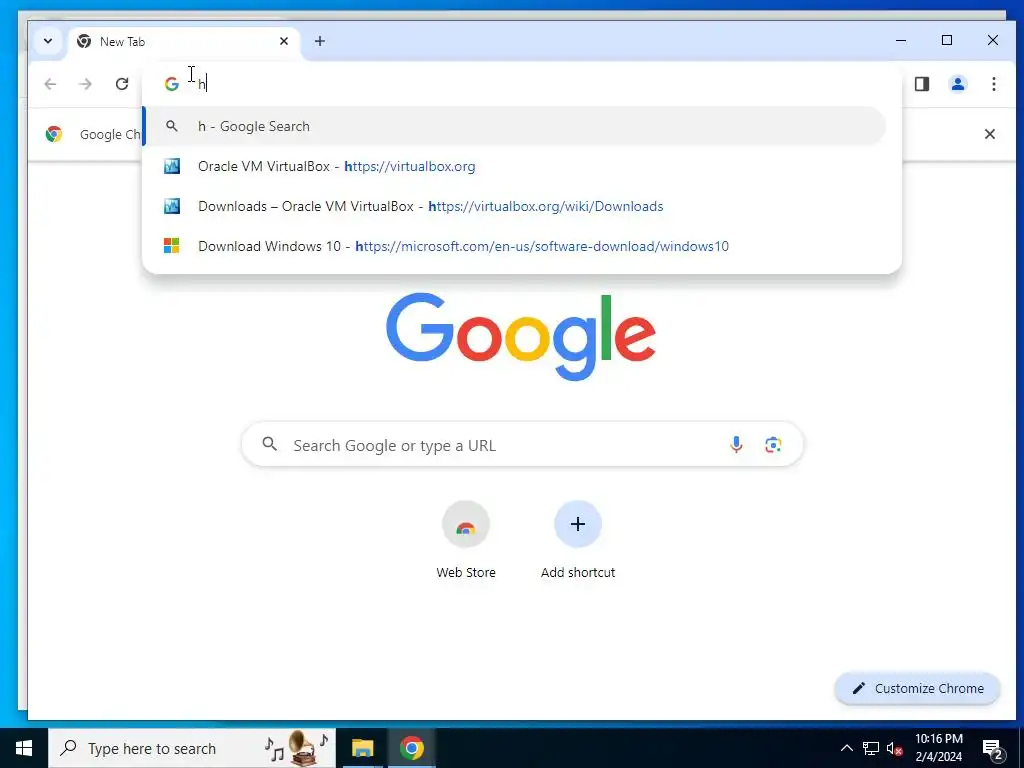Viewport: 1024px width, 768px height.
Task: Open Chrome's three-dot menu
Action: (993, 84)
